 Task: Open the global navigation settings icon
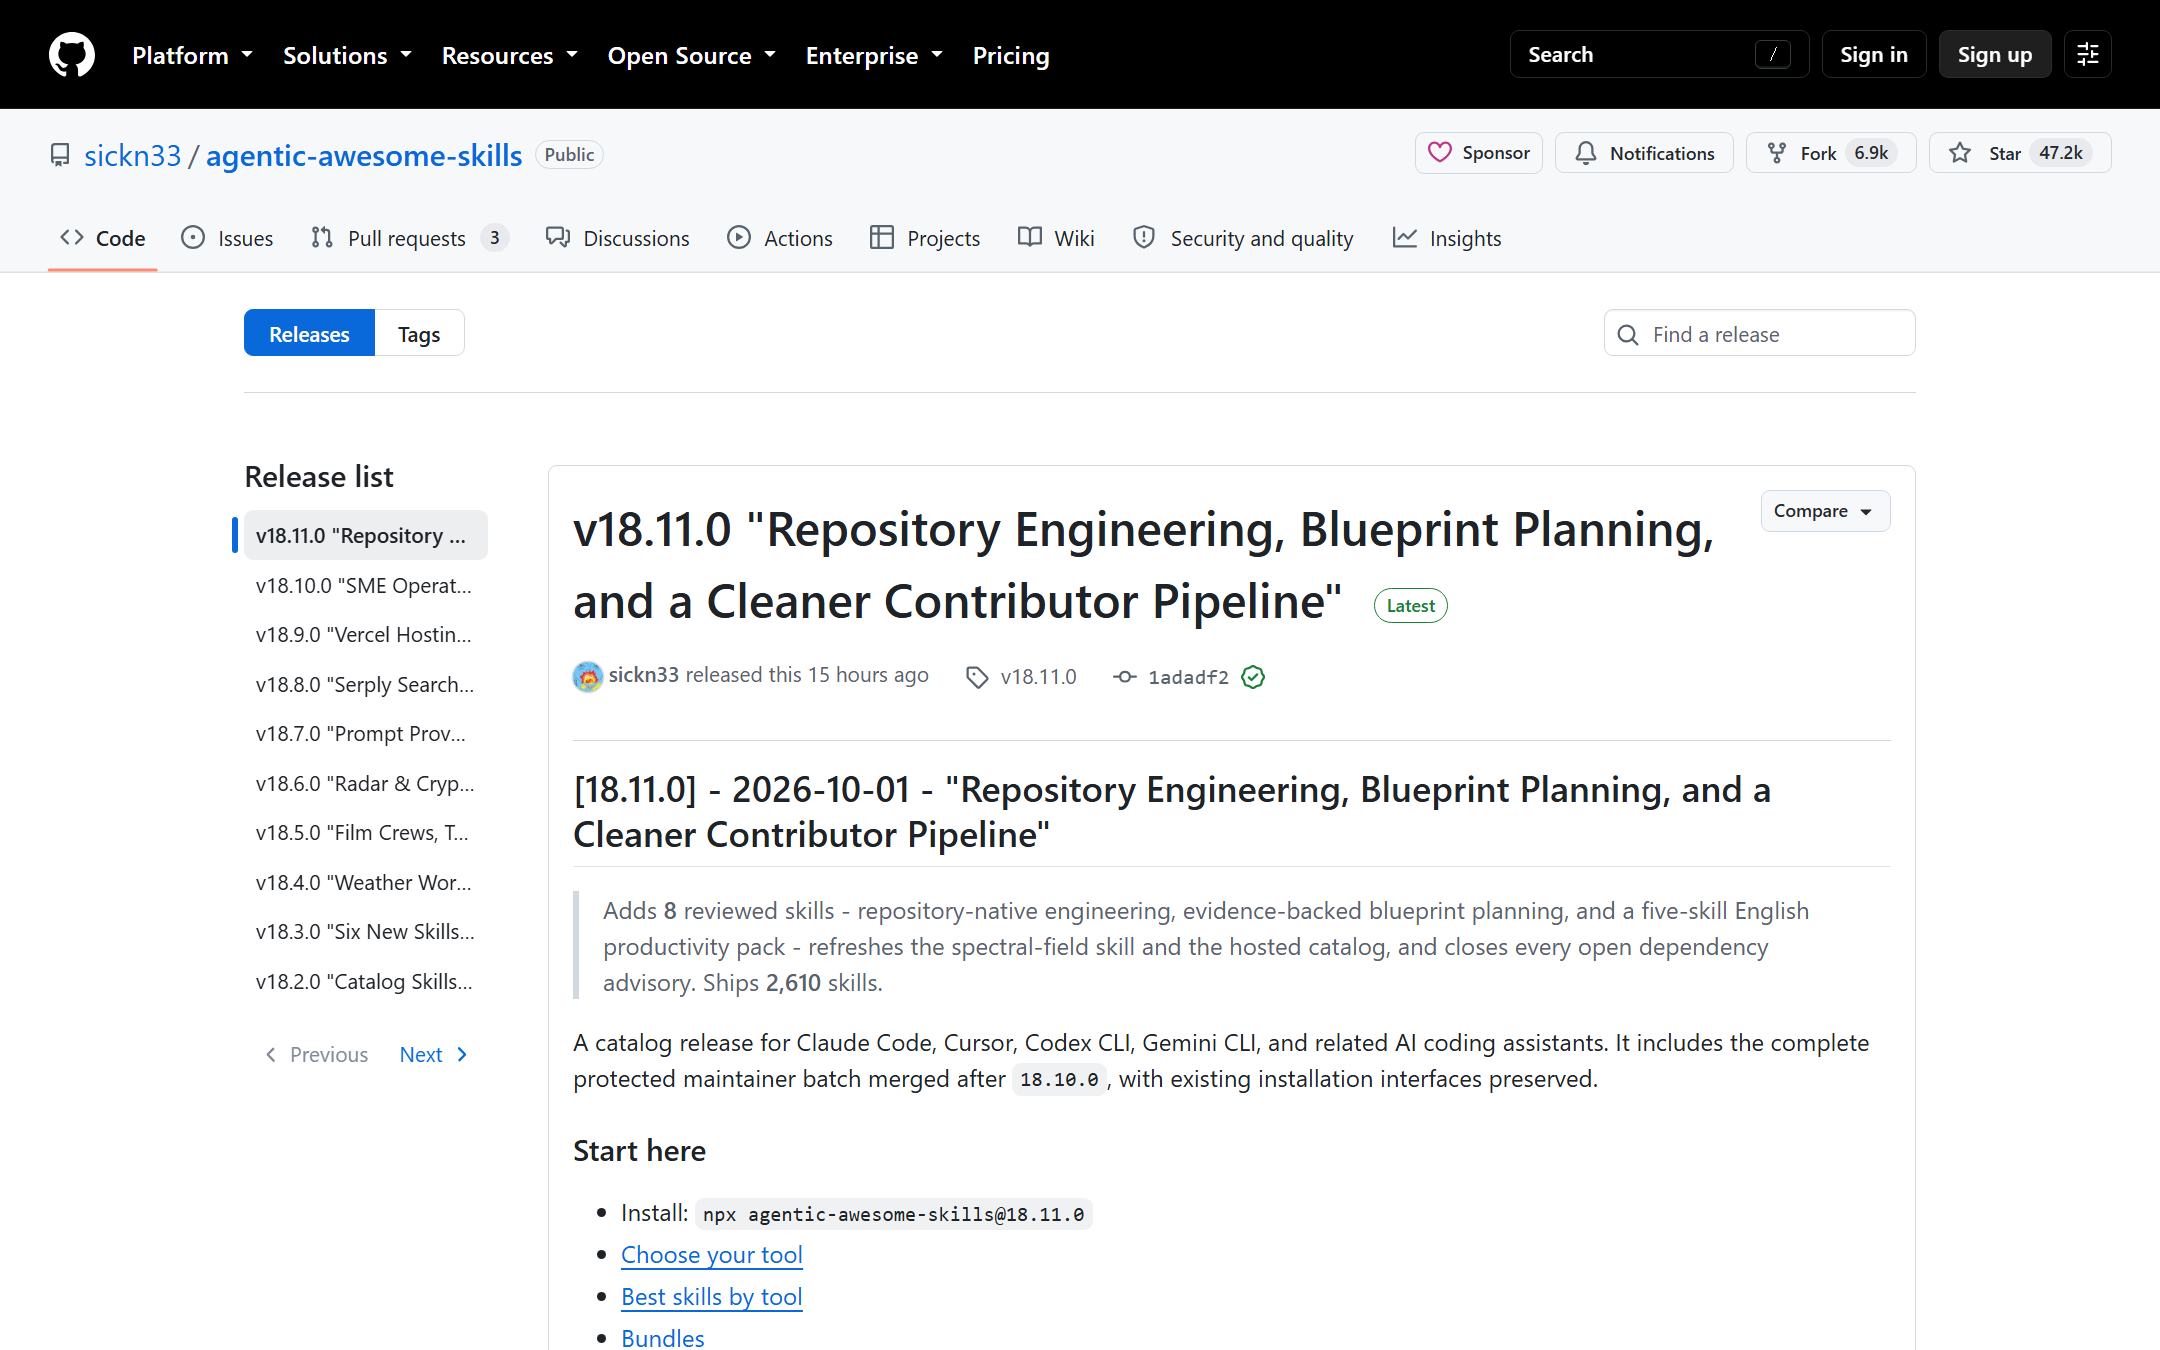click(x=2088, y=54)
